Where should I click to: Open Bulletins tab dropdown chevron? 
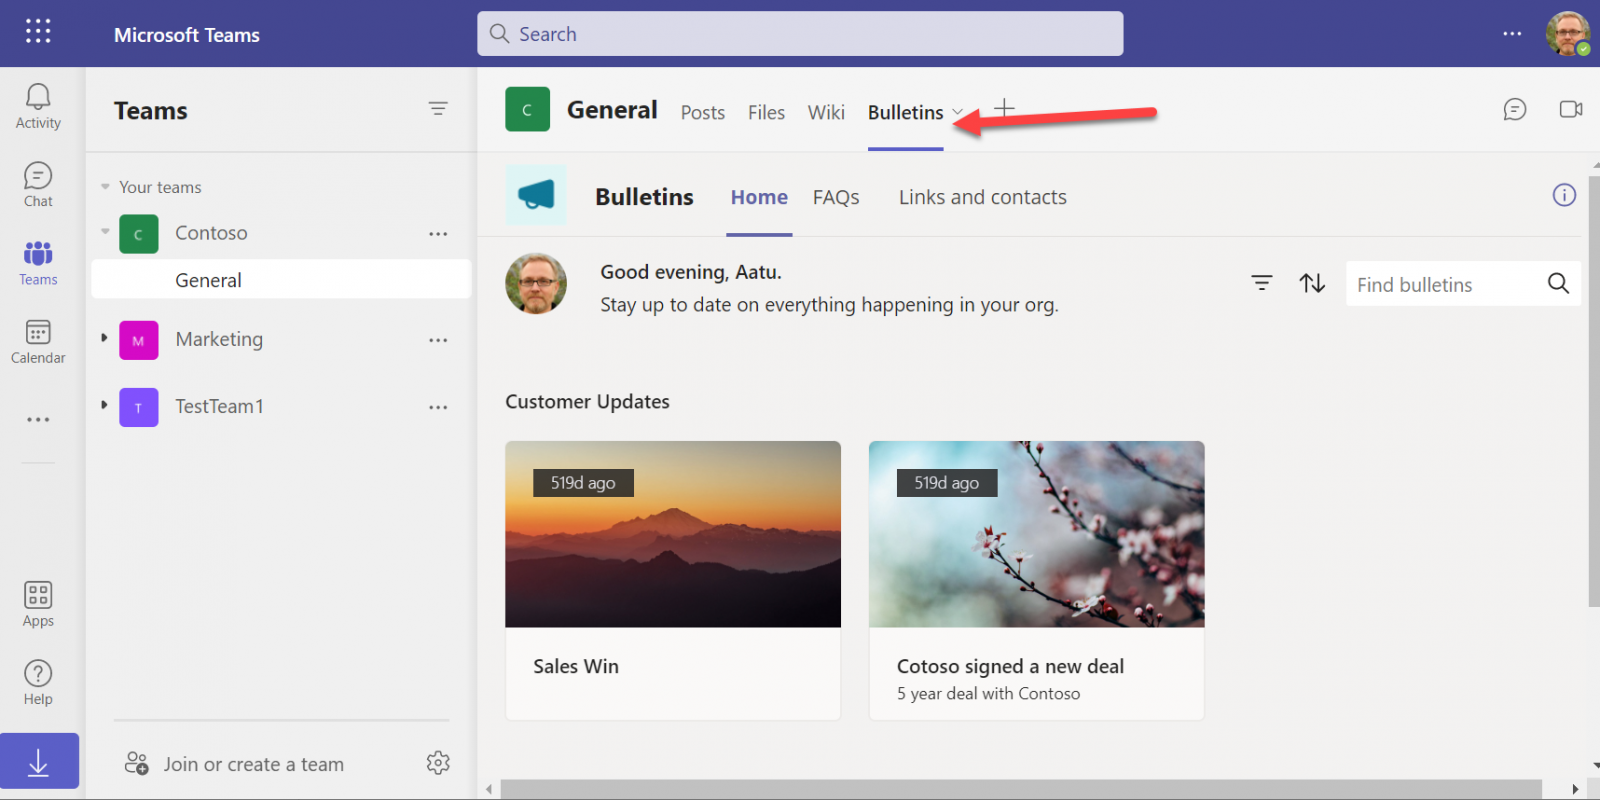click(x=958, y=112)
